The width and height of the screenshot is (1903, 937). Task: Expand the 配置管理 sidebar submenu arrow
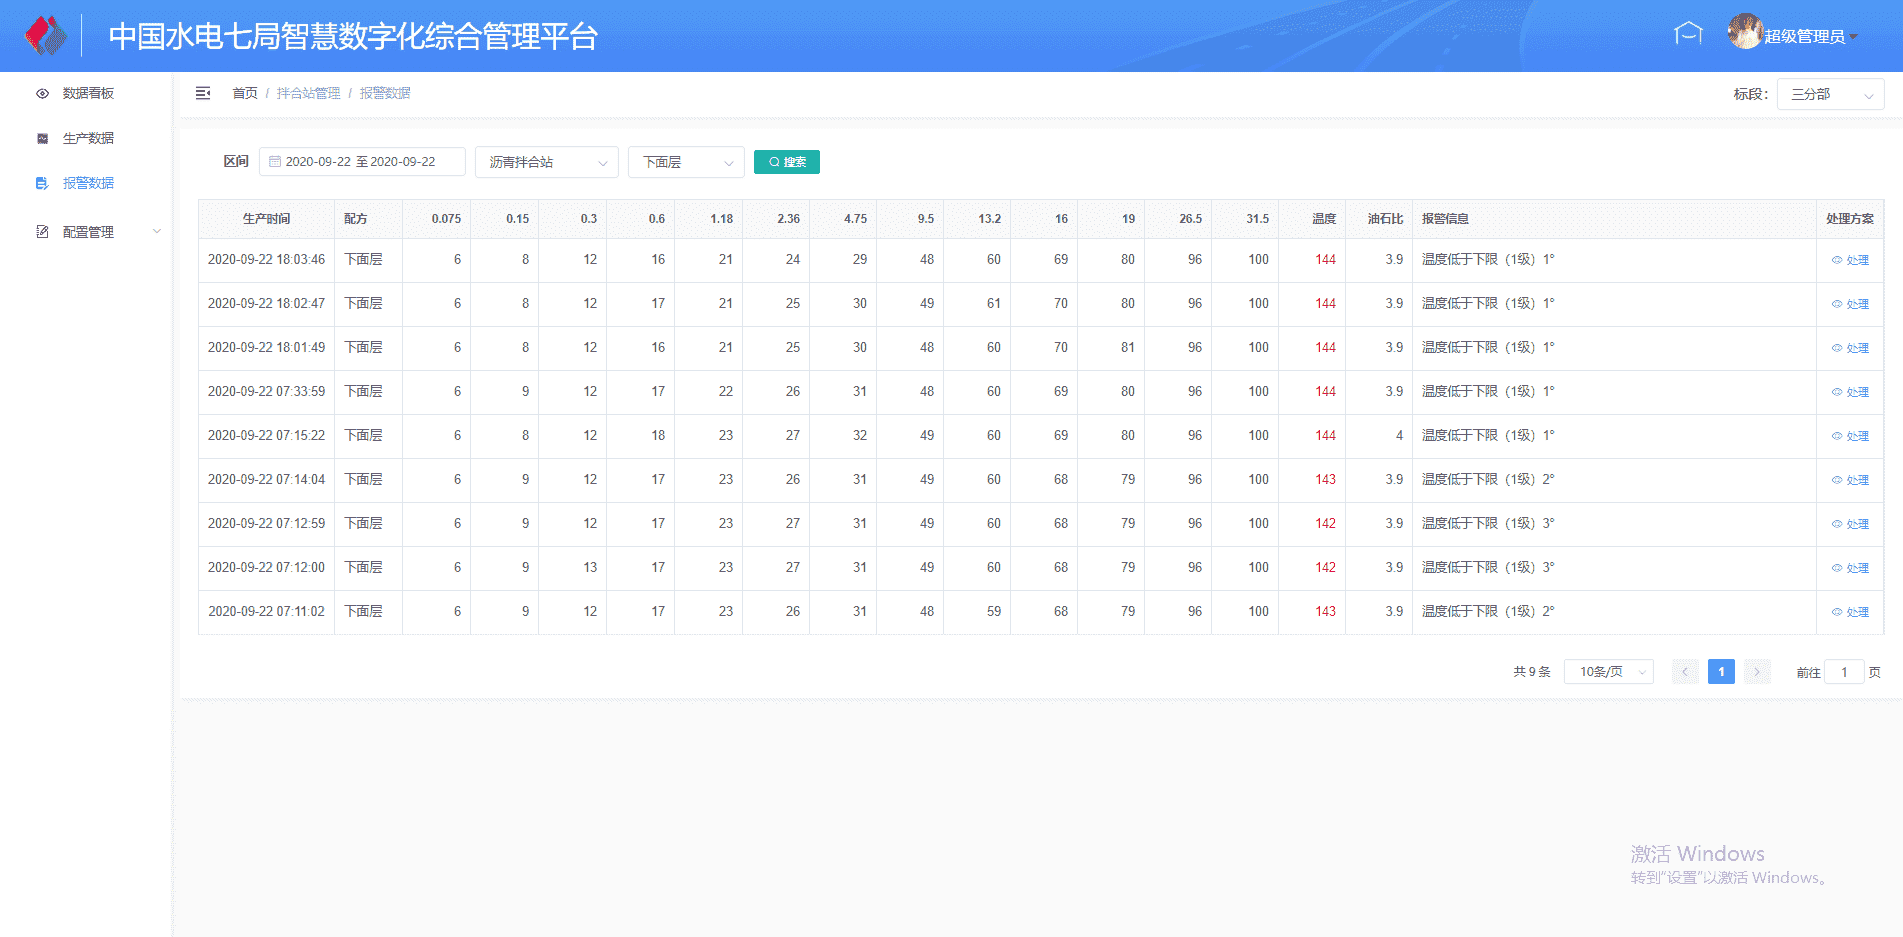click(157, 232)
